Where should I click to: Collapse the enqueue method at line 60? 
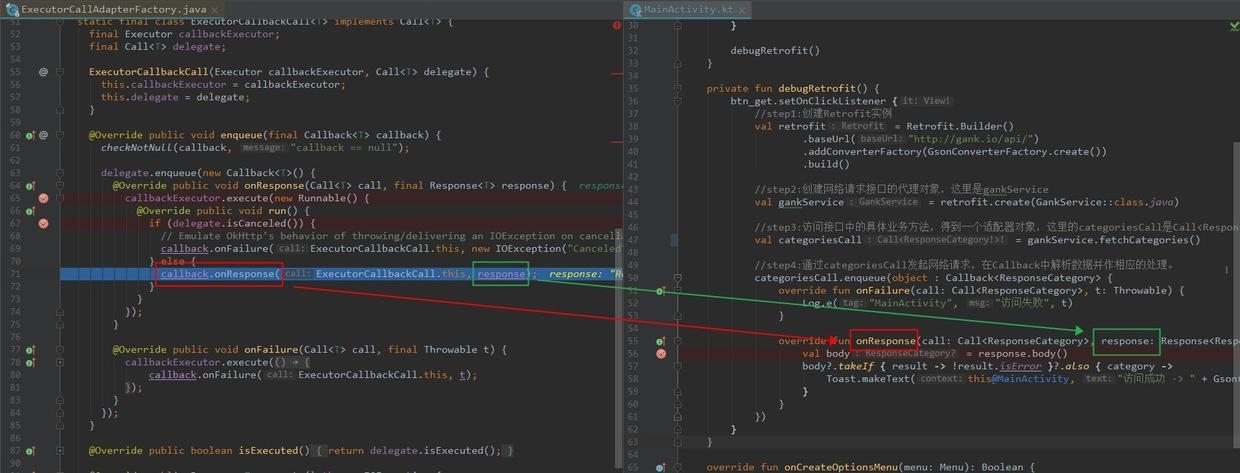tap(60, 135)
